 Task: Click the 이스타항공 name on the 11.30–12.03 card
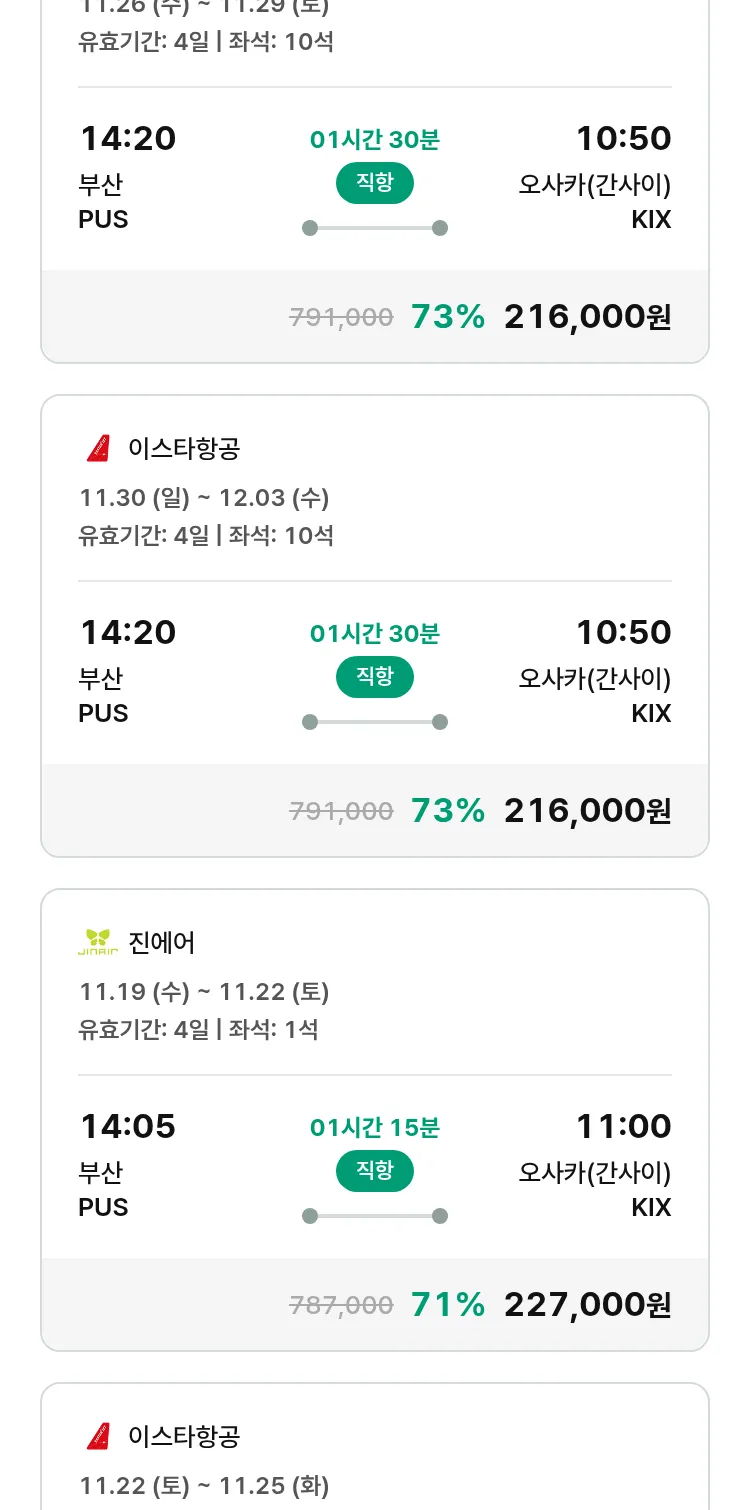(x=184, y=449)
